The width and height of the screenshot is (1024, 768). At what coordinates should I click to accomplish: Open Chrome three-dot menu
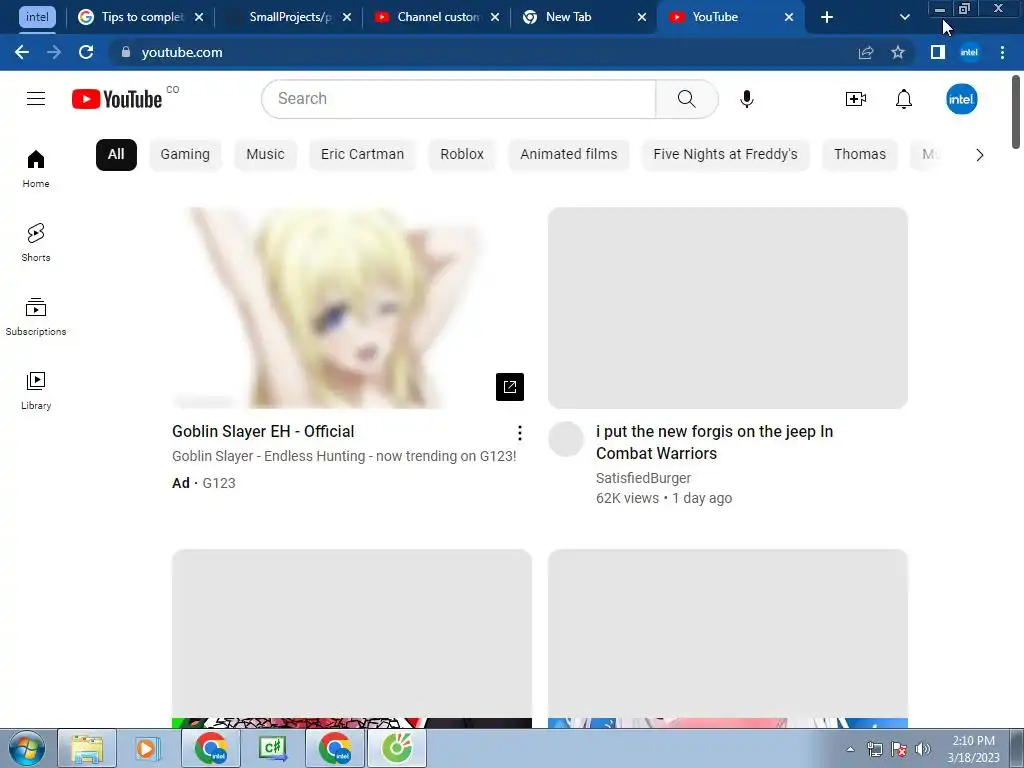click(1002, 52)
